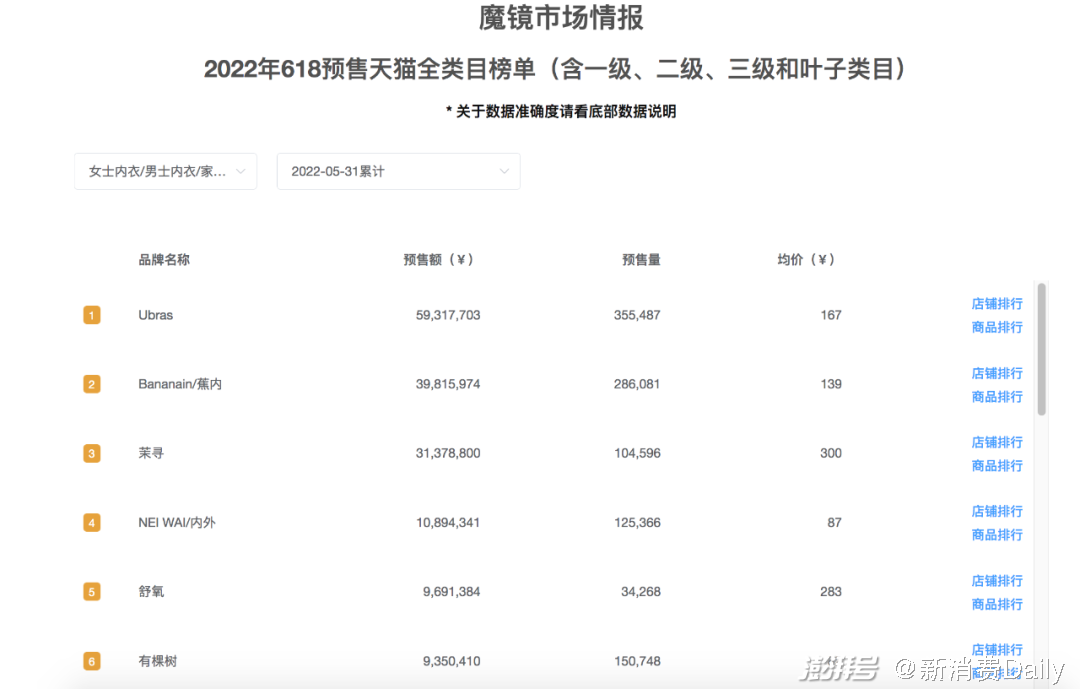Open 店铺排行 link for 有棵树
Image resolution: width=1080 pixels, height=689 pixels.
[997, 650]
